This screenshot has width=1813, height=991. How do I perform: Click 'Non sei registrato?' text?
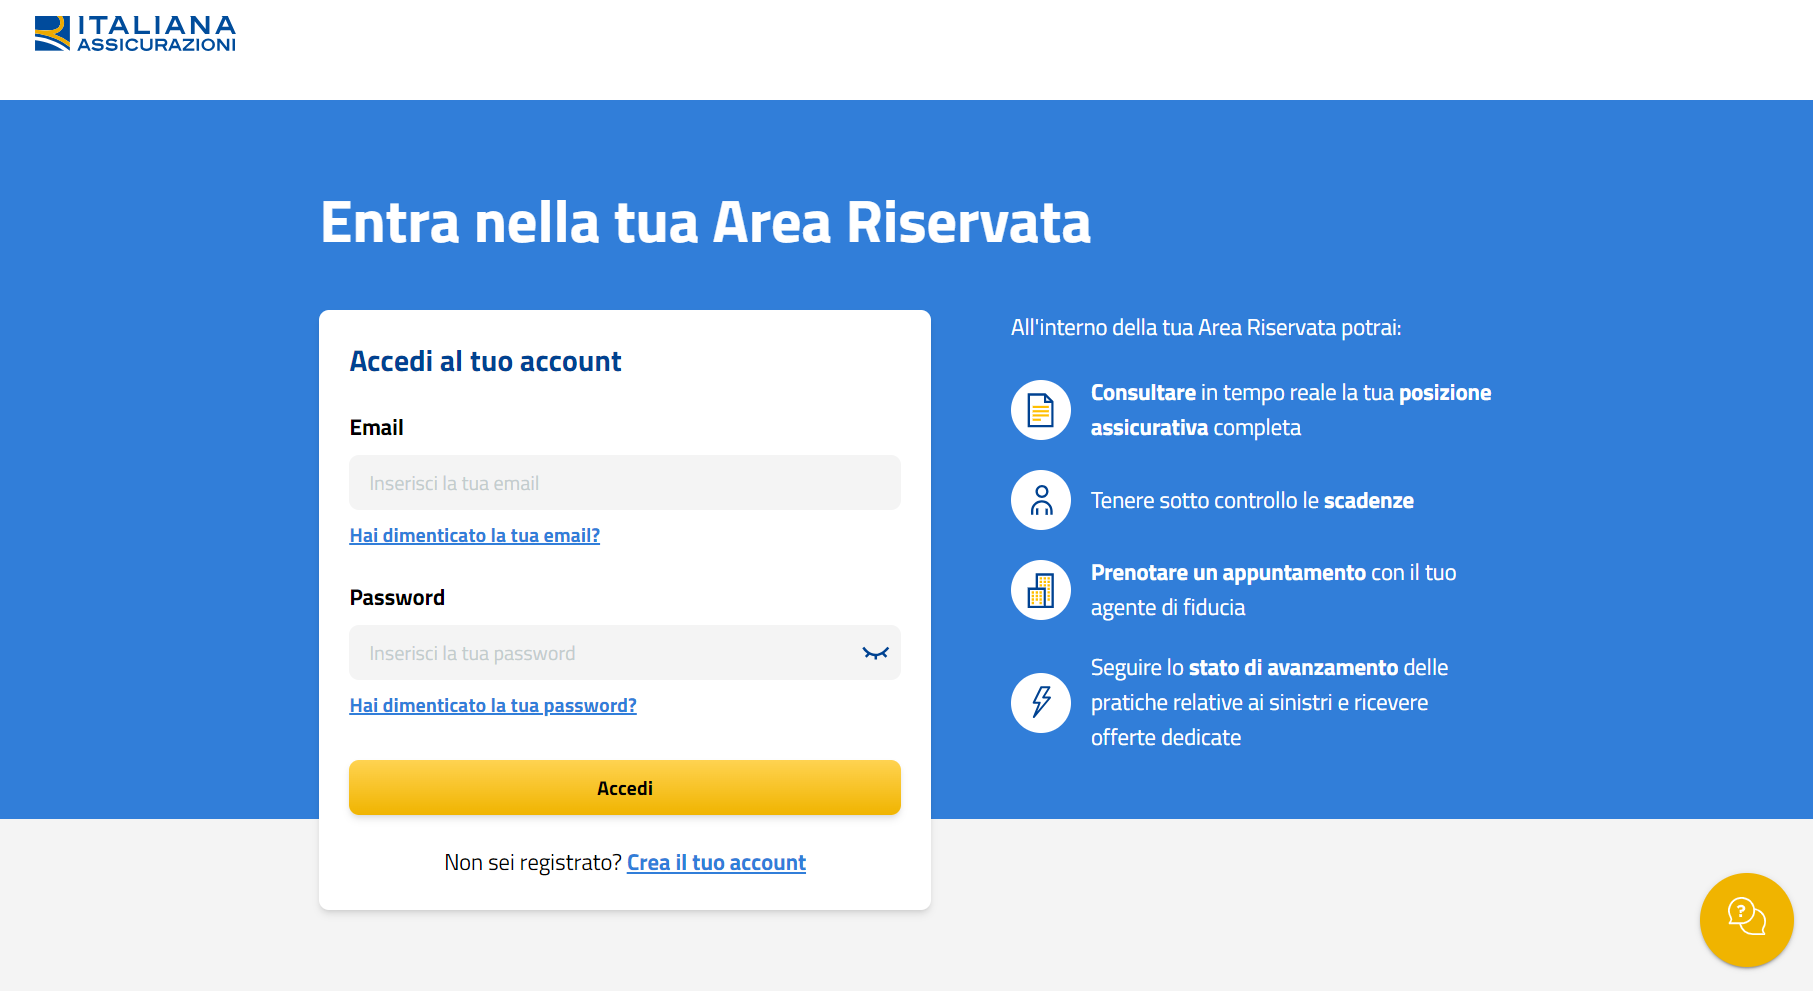533,863
